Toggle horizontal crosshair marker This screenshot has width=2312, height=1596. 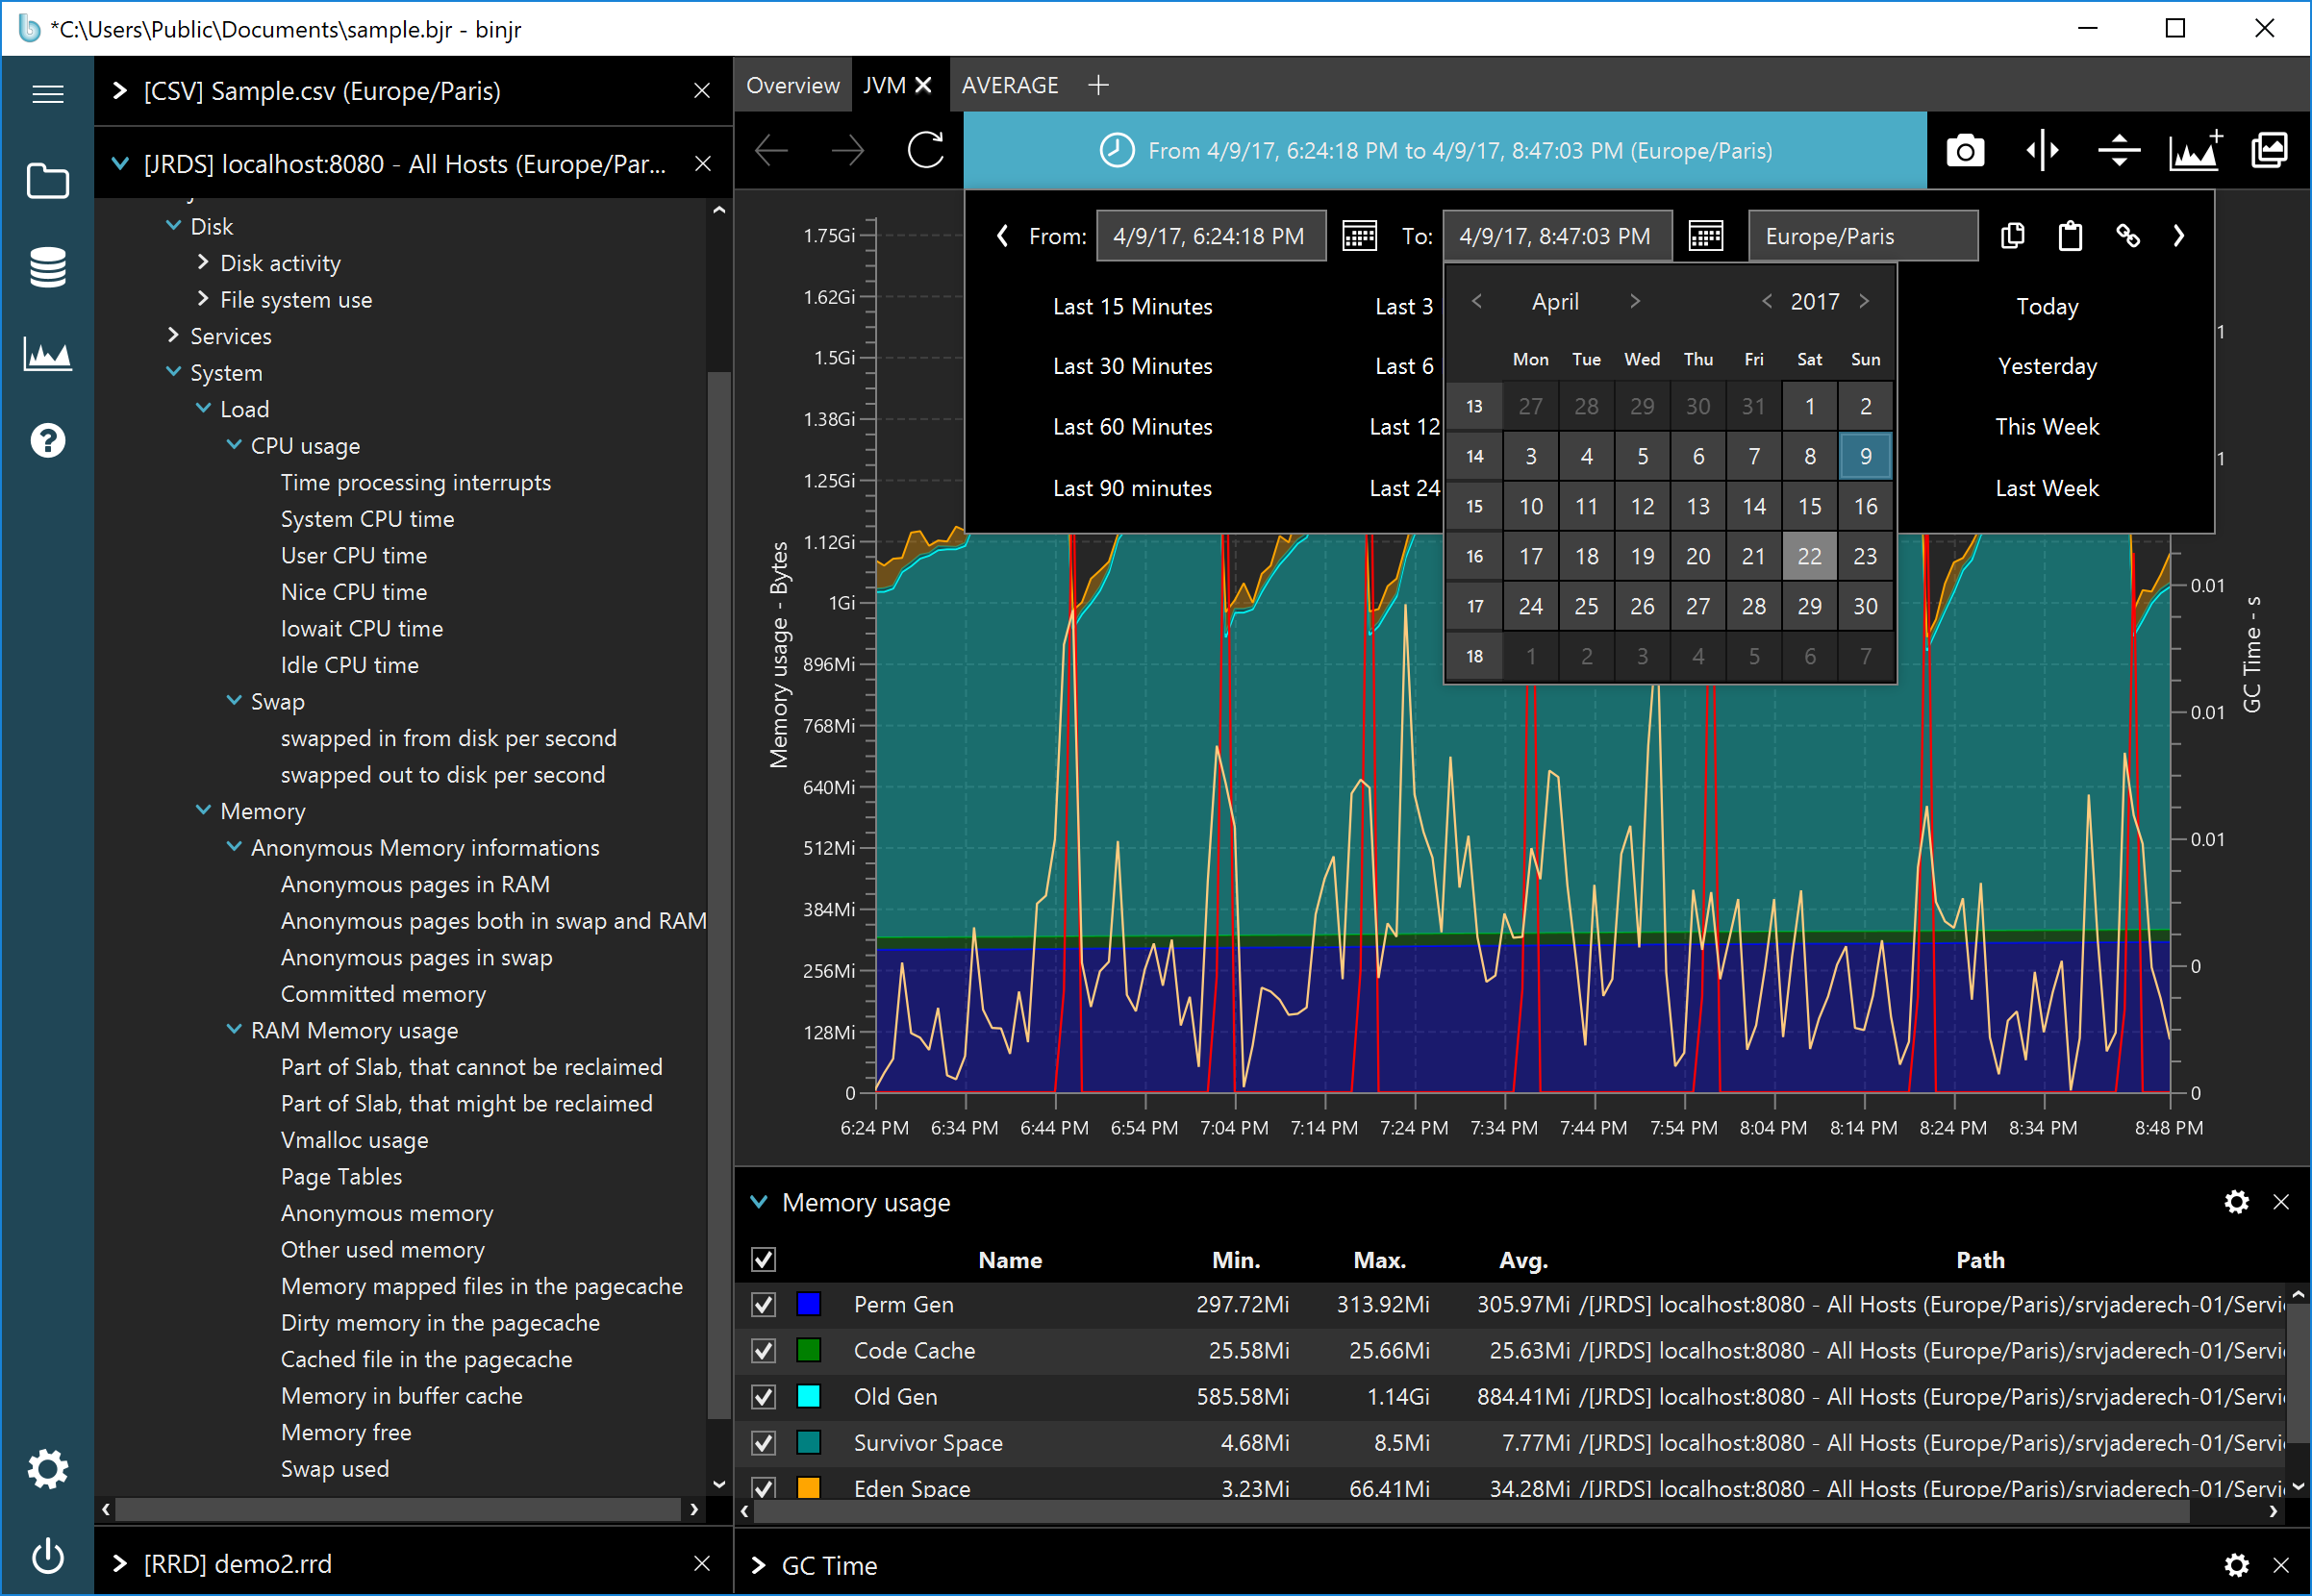point(2119,151)
